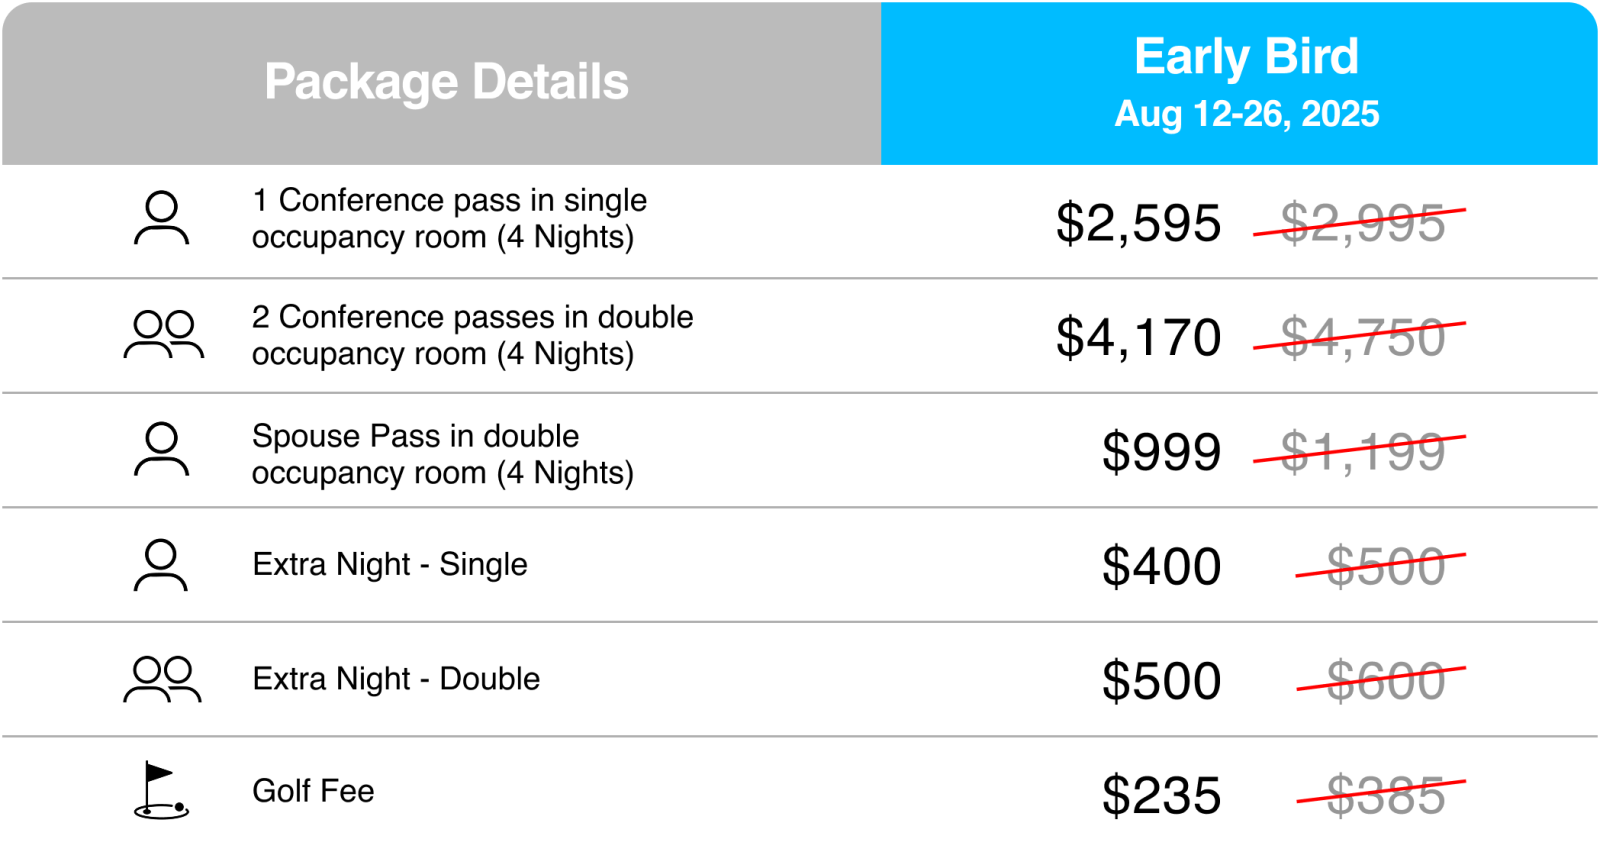Click the golf flag icon

[161, 791]
